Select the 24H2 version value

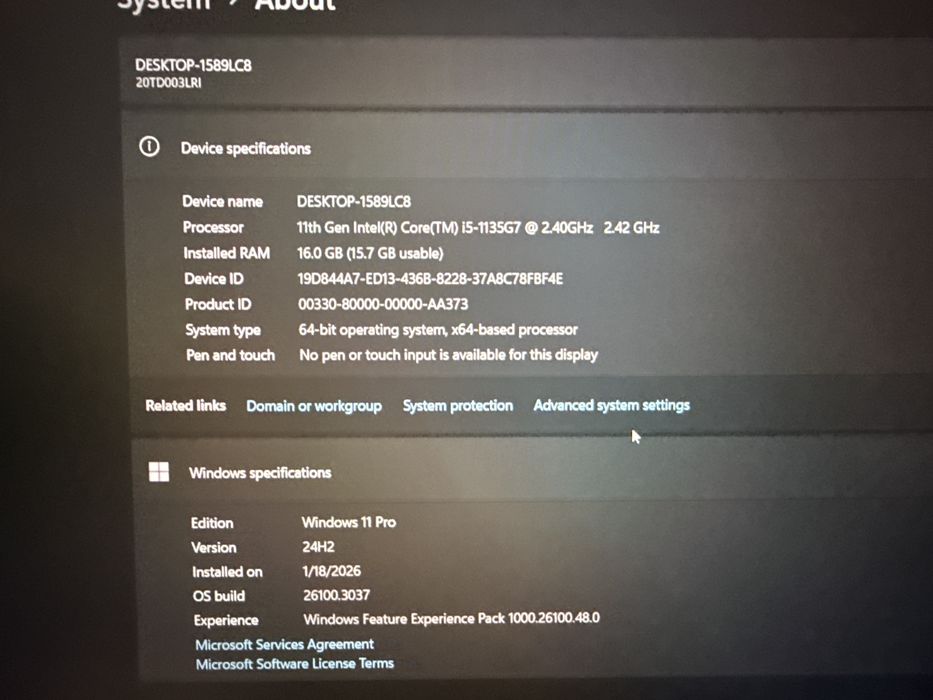[318, 546]
